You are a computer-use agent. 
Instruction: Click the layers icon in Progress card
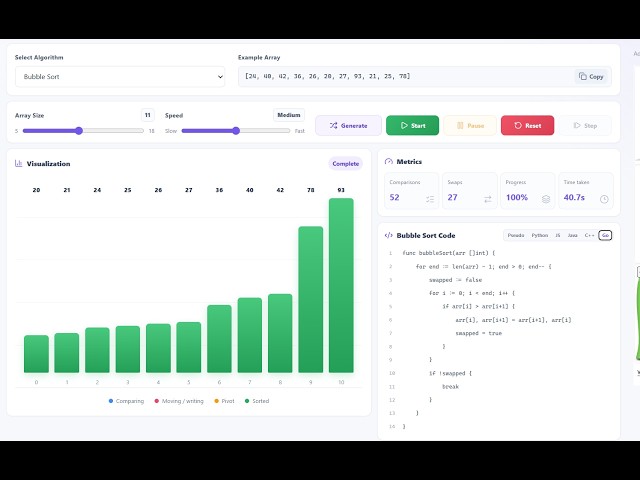pos(546,199)
